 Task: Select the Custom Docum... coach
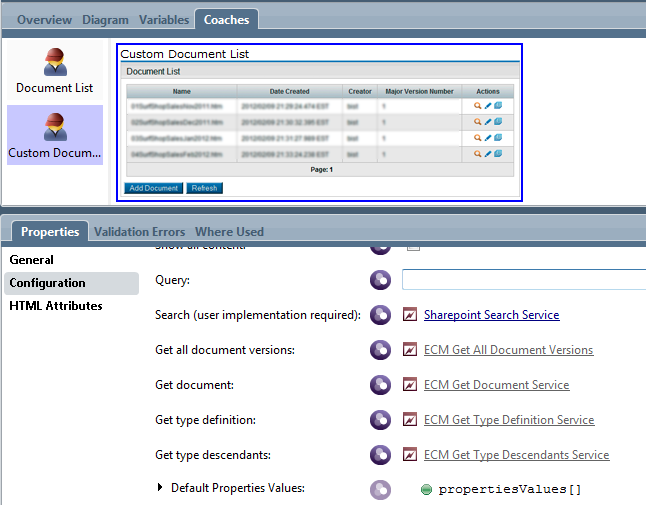55,135
